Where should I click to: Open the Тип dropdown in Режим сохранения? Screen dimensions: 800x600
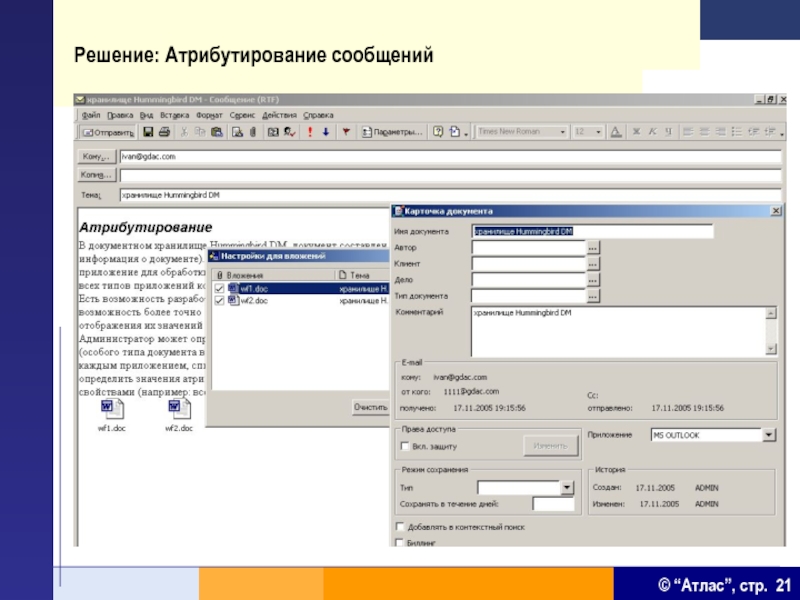(567, 487)
